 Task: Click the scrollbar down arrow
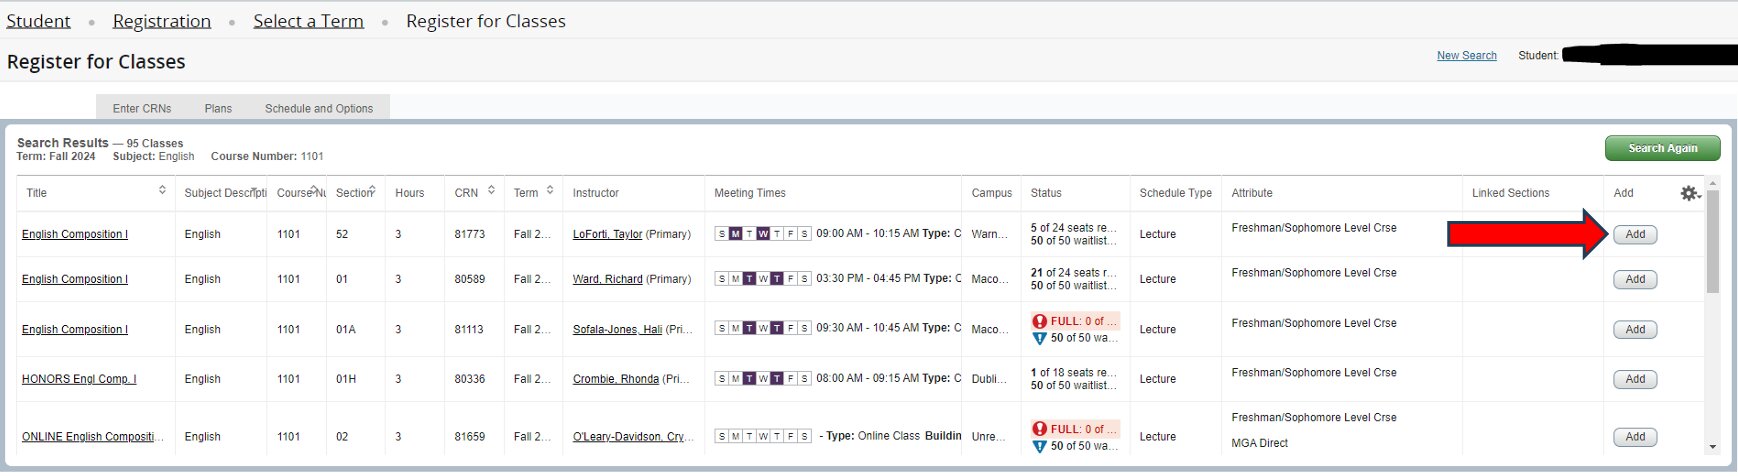(1713, 447)
